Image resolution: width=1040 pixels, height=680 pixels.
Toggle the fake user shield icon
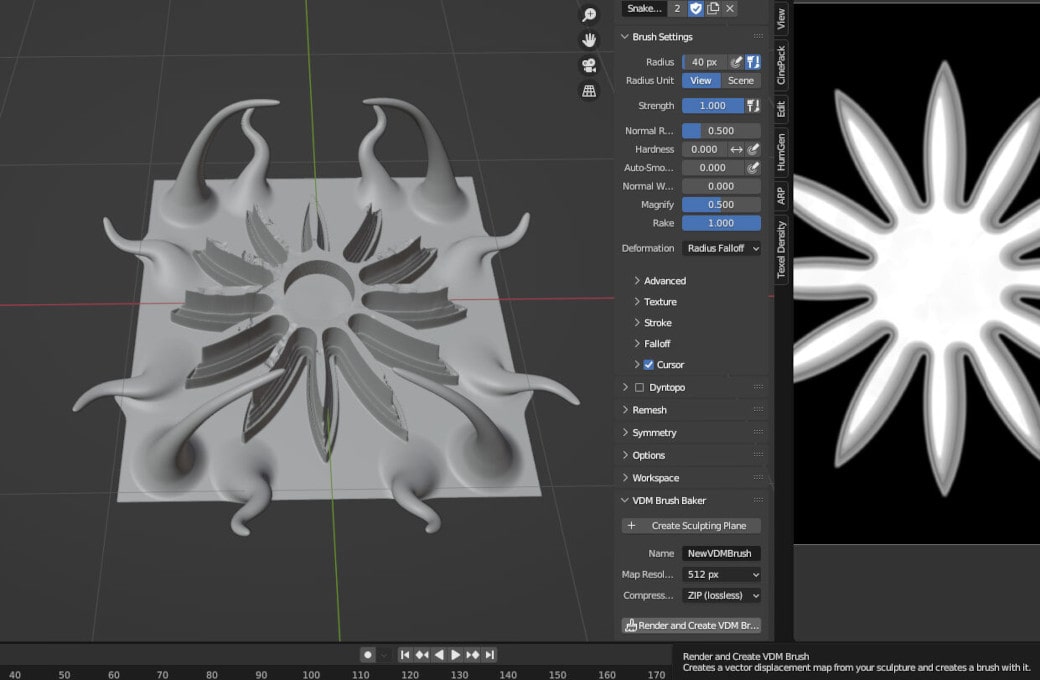click(696, 8)
